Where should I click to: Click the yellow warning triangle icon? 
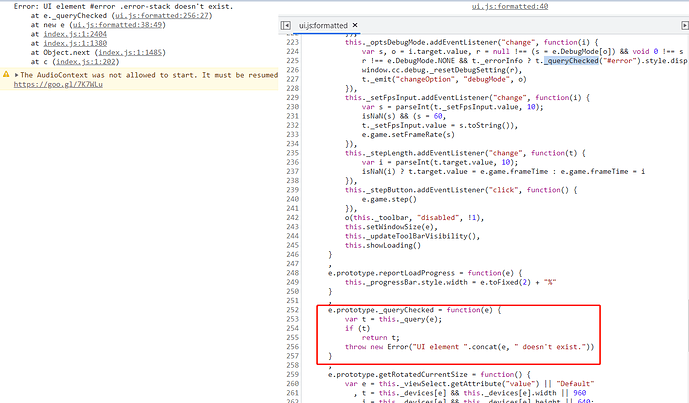click(6, 74)
